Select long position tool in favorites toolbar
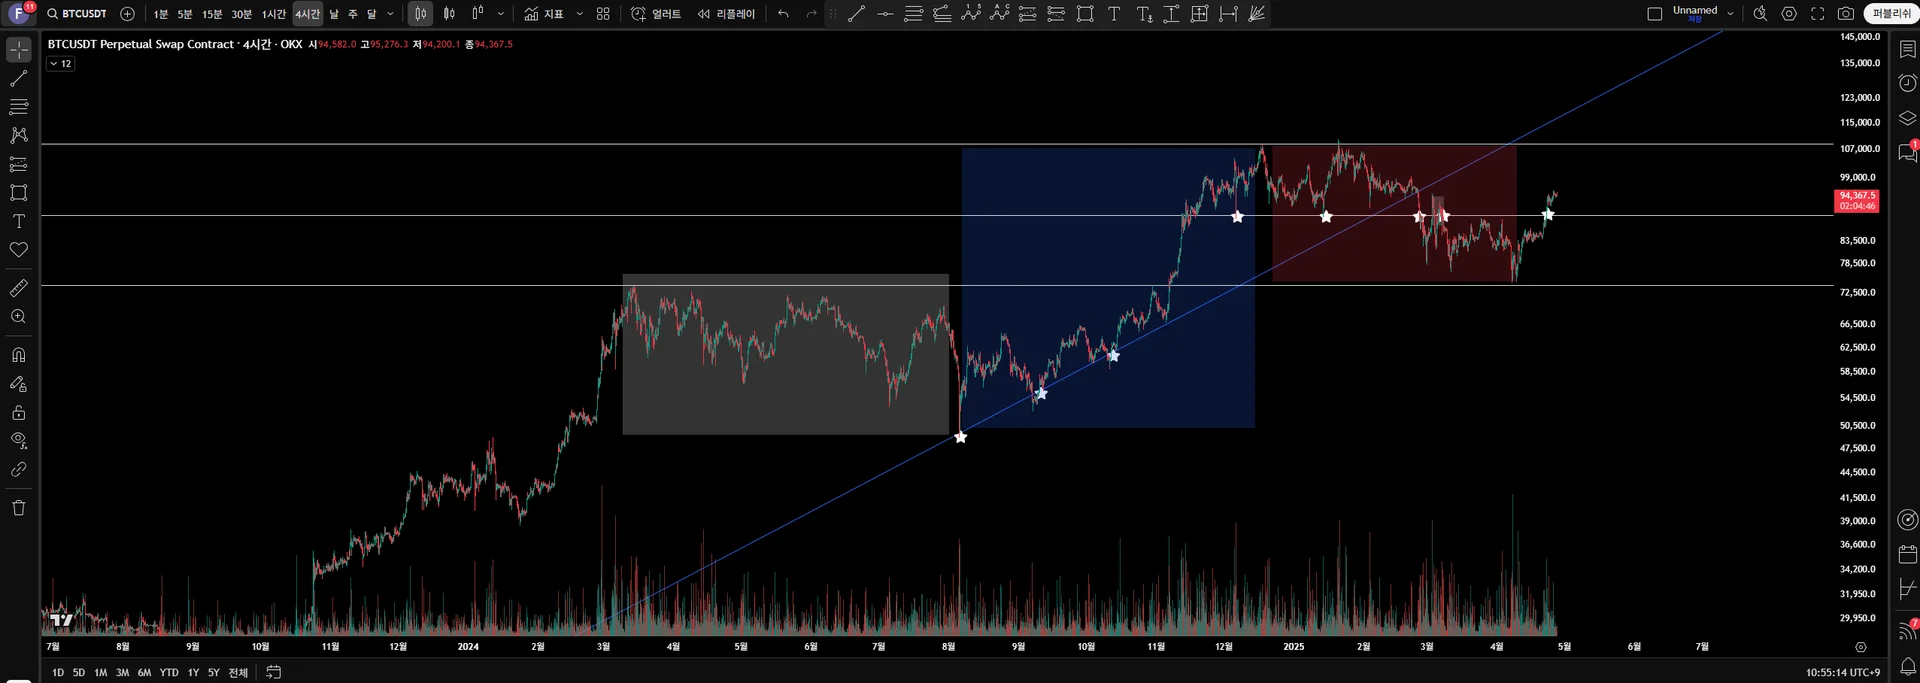Image resolution: width=1920 pixels, height=683 pixels. 1028,14
